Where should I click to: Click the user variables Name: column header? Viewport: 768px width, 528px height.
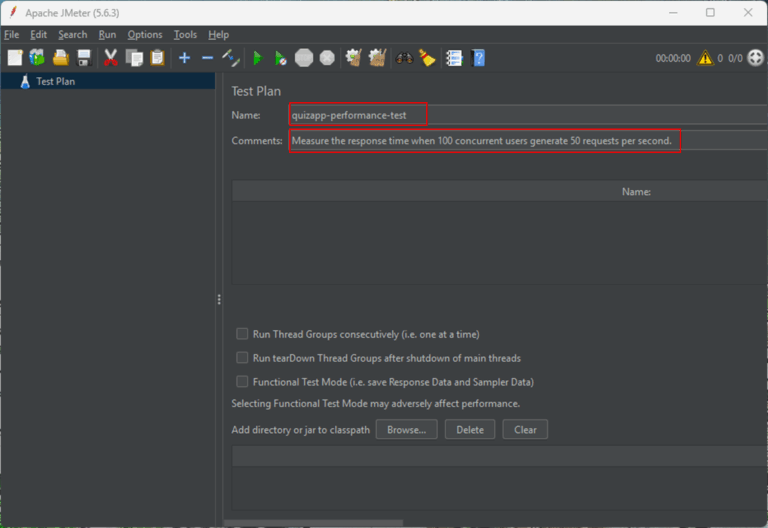[636, 192]
